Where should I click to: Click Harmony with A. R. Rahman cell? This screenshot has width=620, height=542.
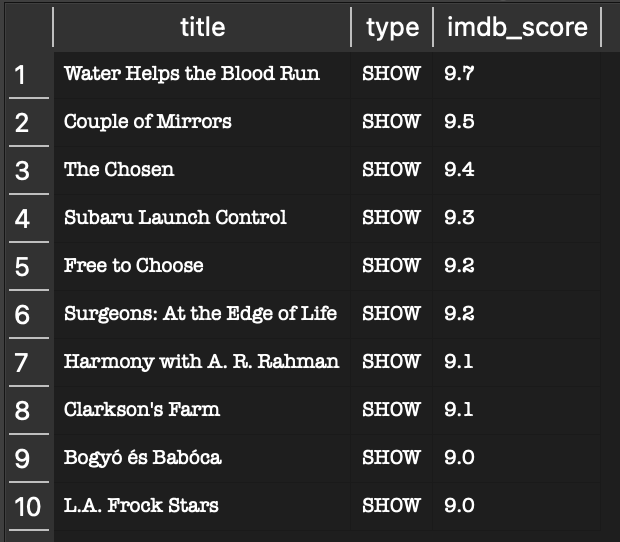pos(202,362)
